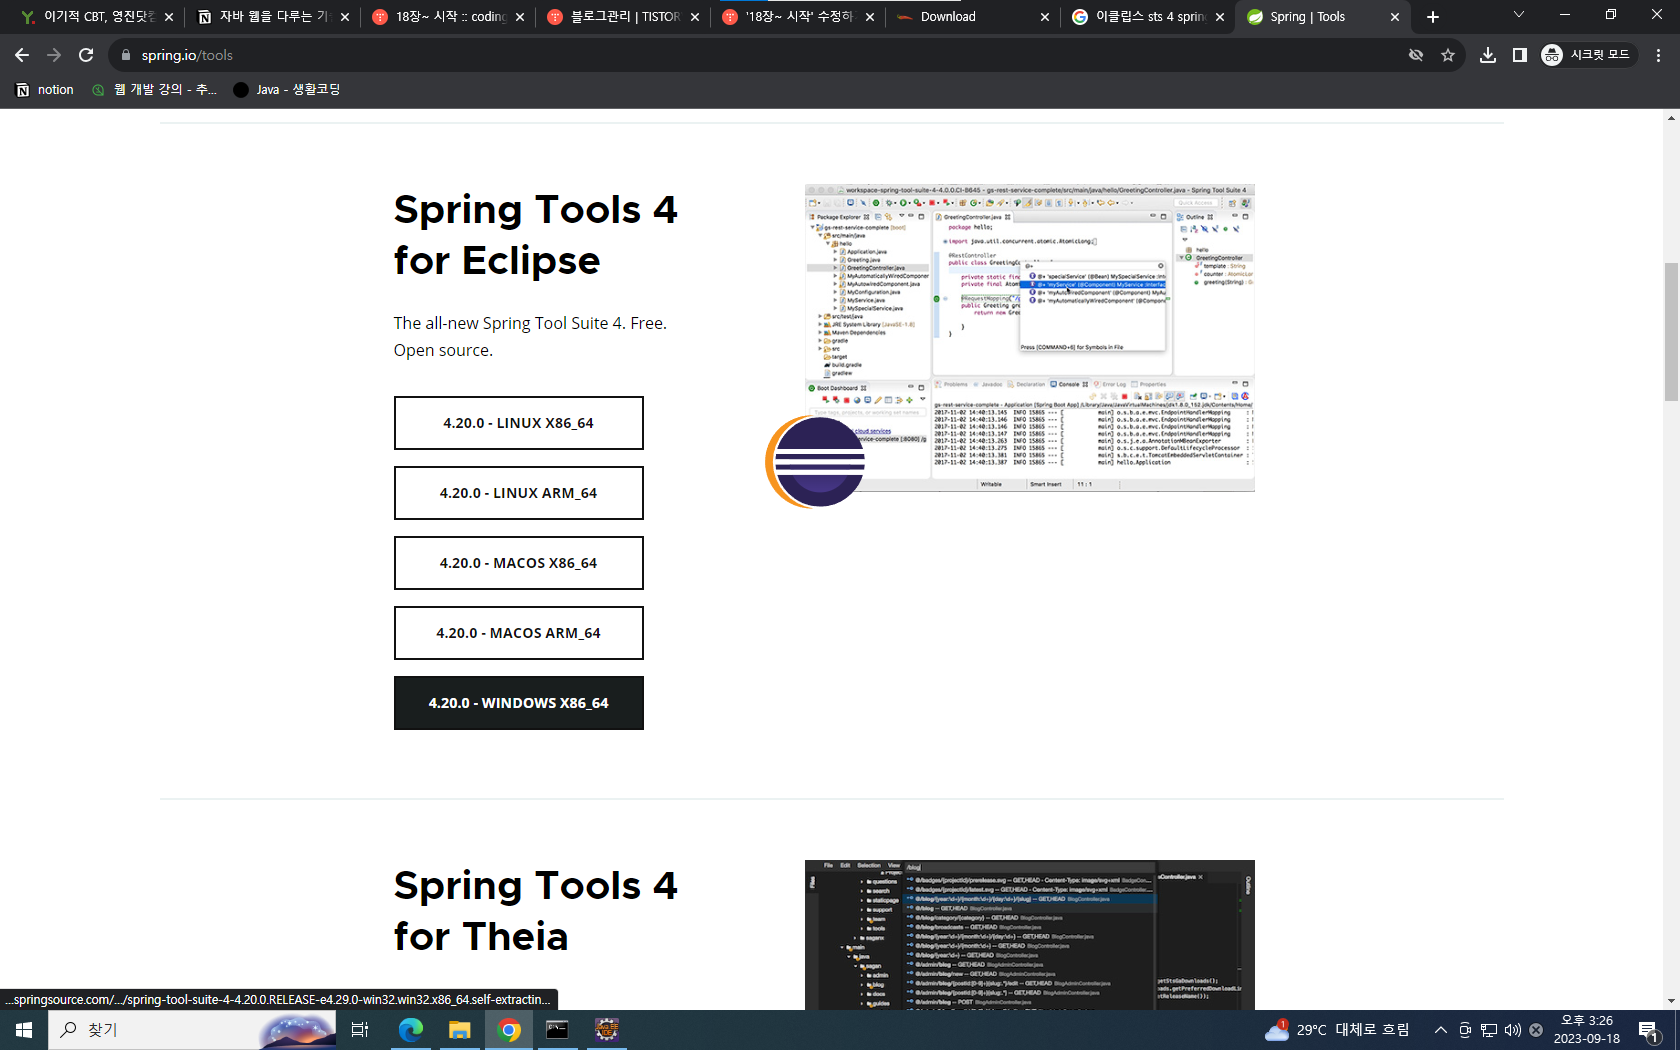Click the volume speaker tray icon
The height and width of the screenshot is (1050, 1680).
(x=1513, y=1030)
